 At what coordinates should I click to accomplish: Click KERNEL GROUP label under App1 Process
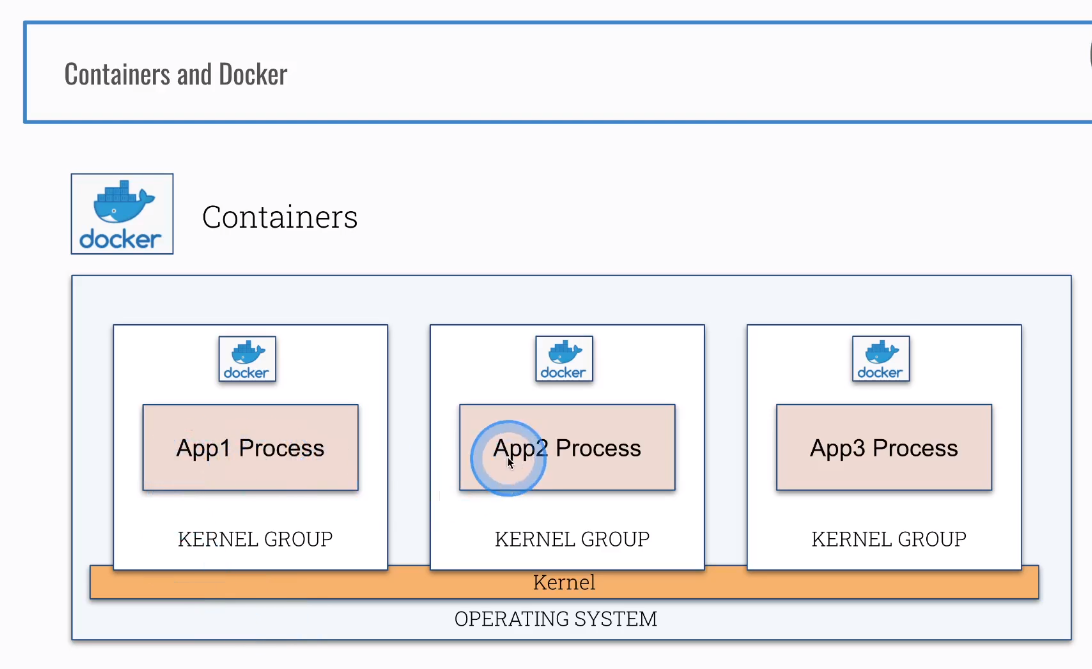click(255, 539)
